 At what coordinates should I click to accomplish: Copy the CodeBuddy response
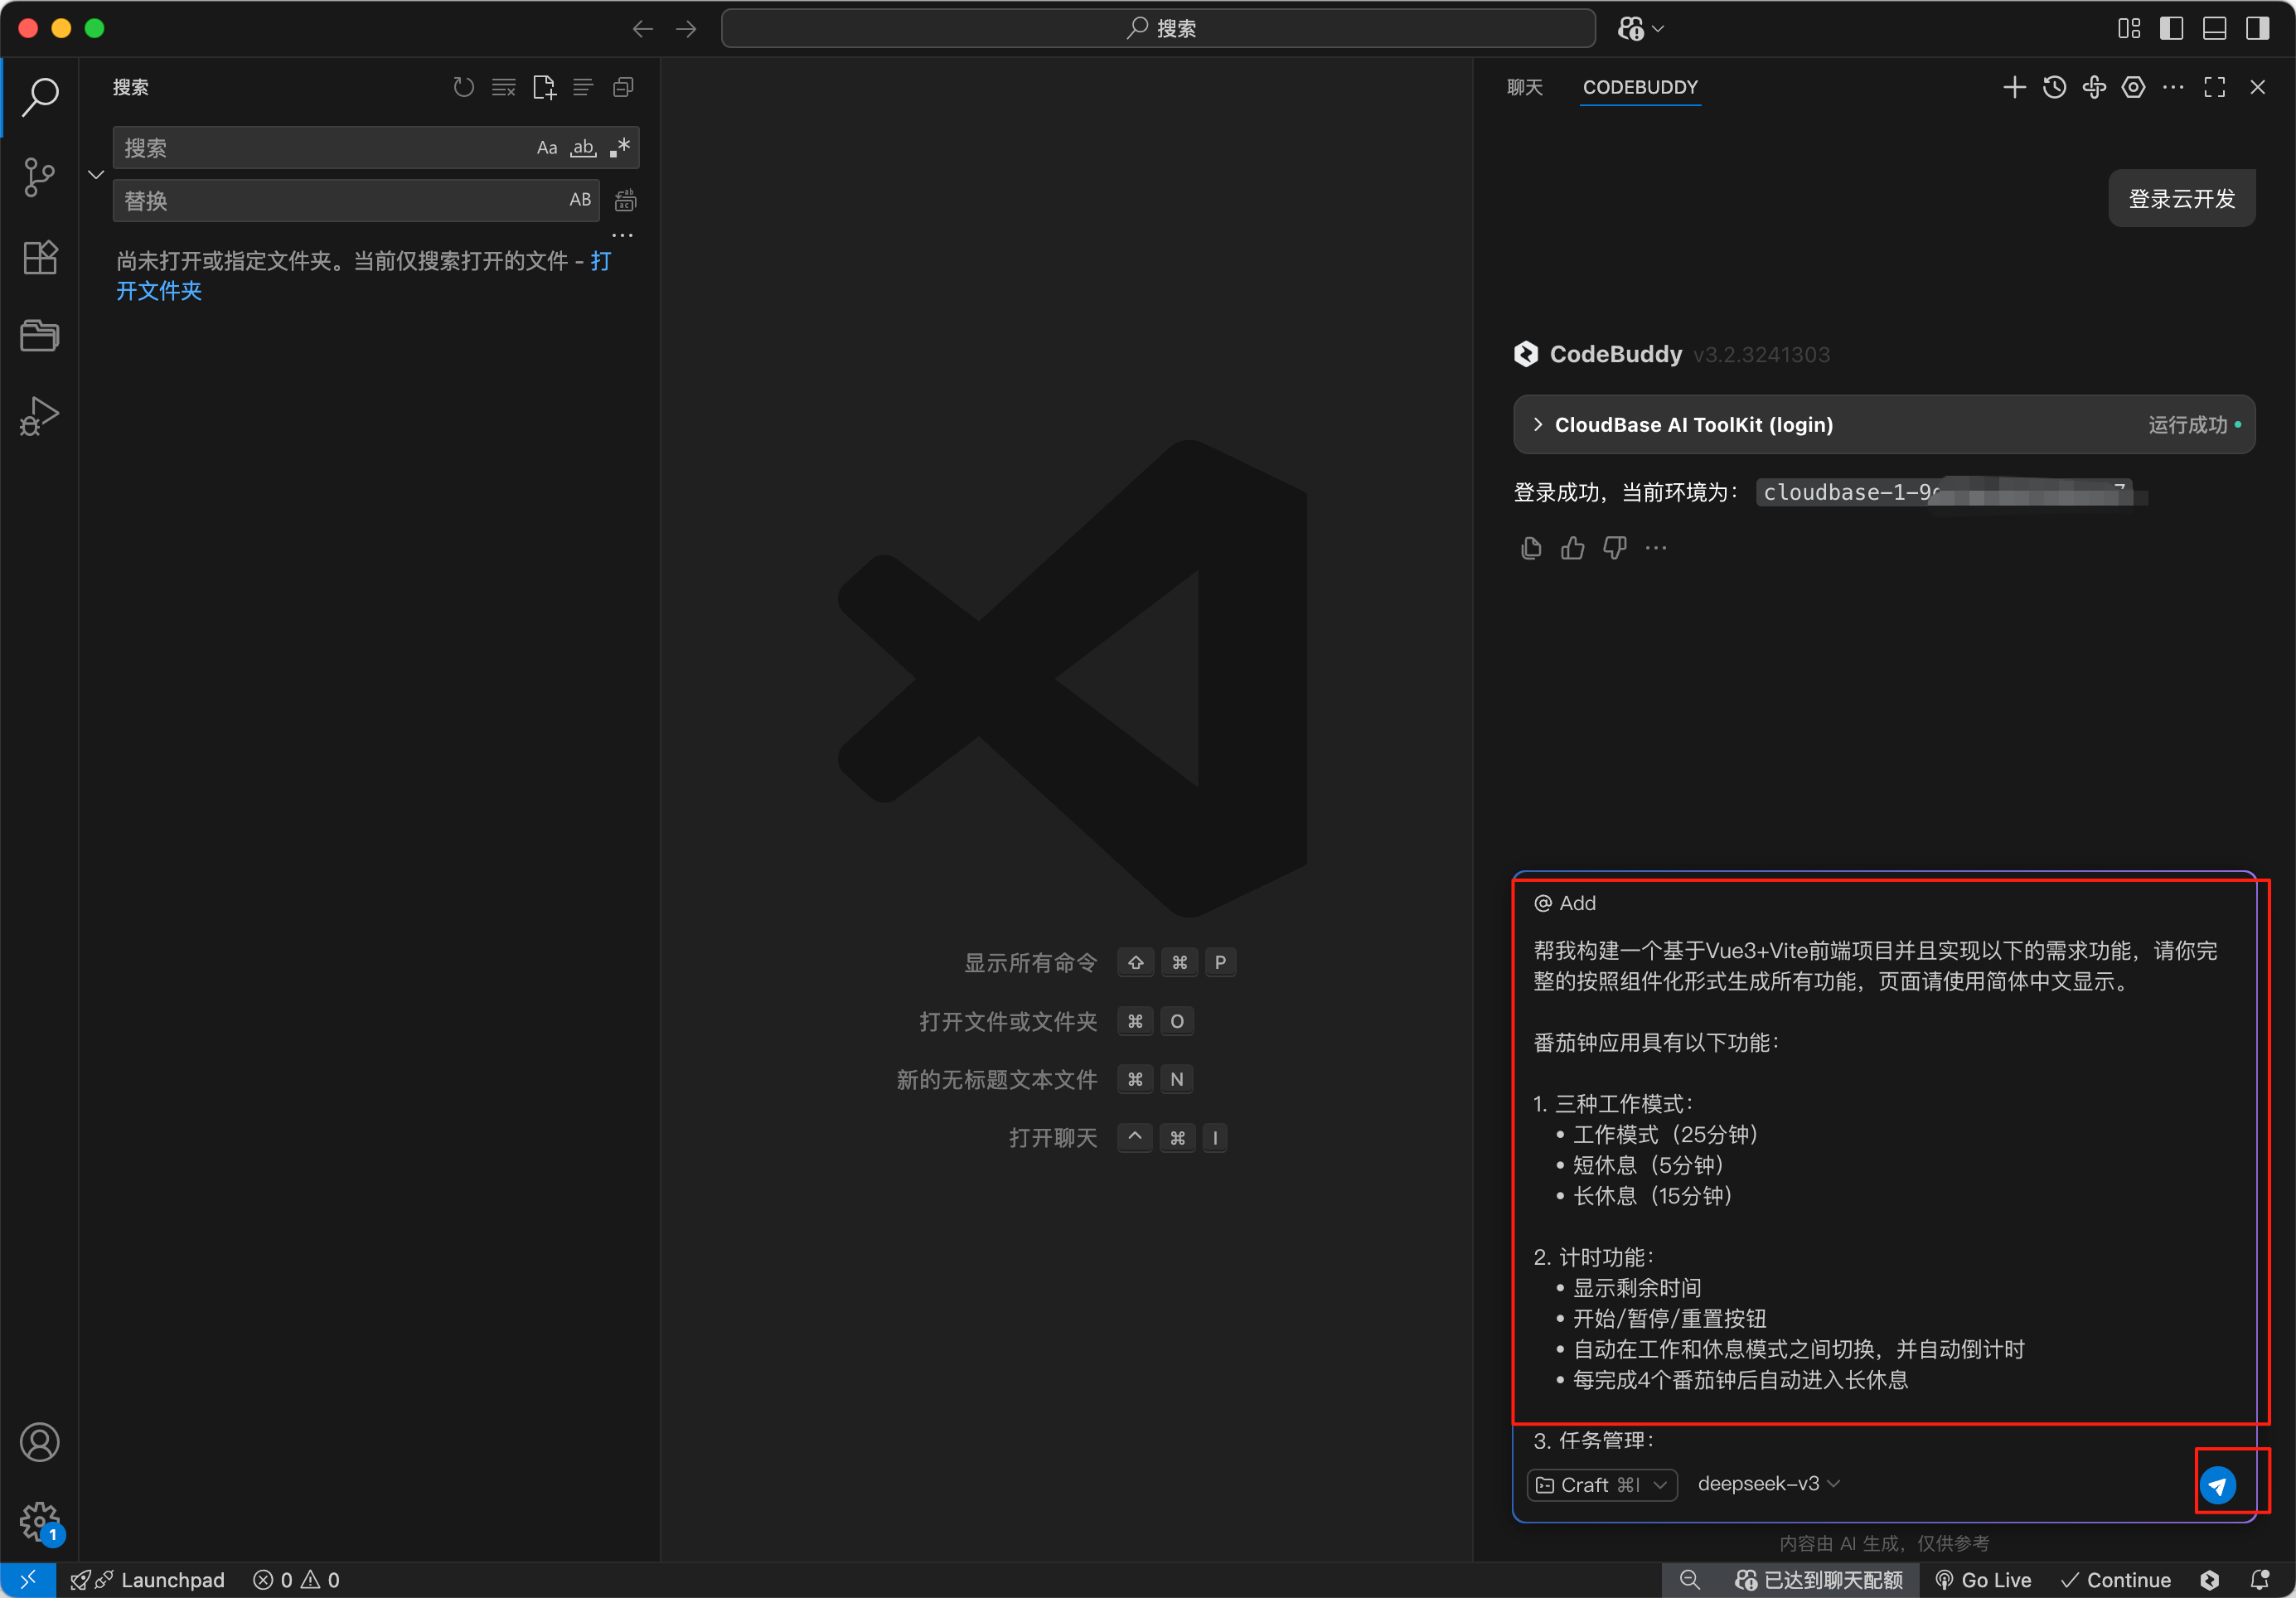(1530, 549)
